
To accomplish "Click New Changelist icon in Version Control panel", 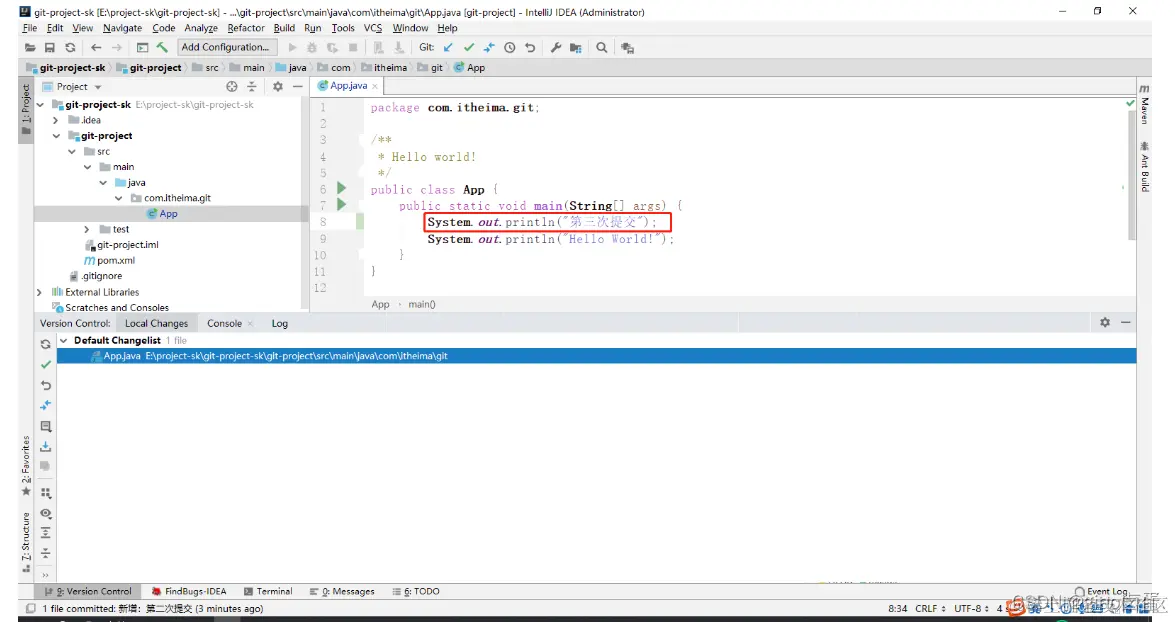I will click(x=46, y=426).
